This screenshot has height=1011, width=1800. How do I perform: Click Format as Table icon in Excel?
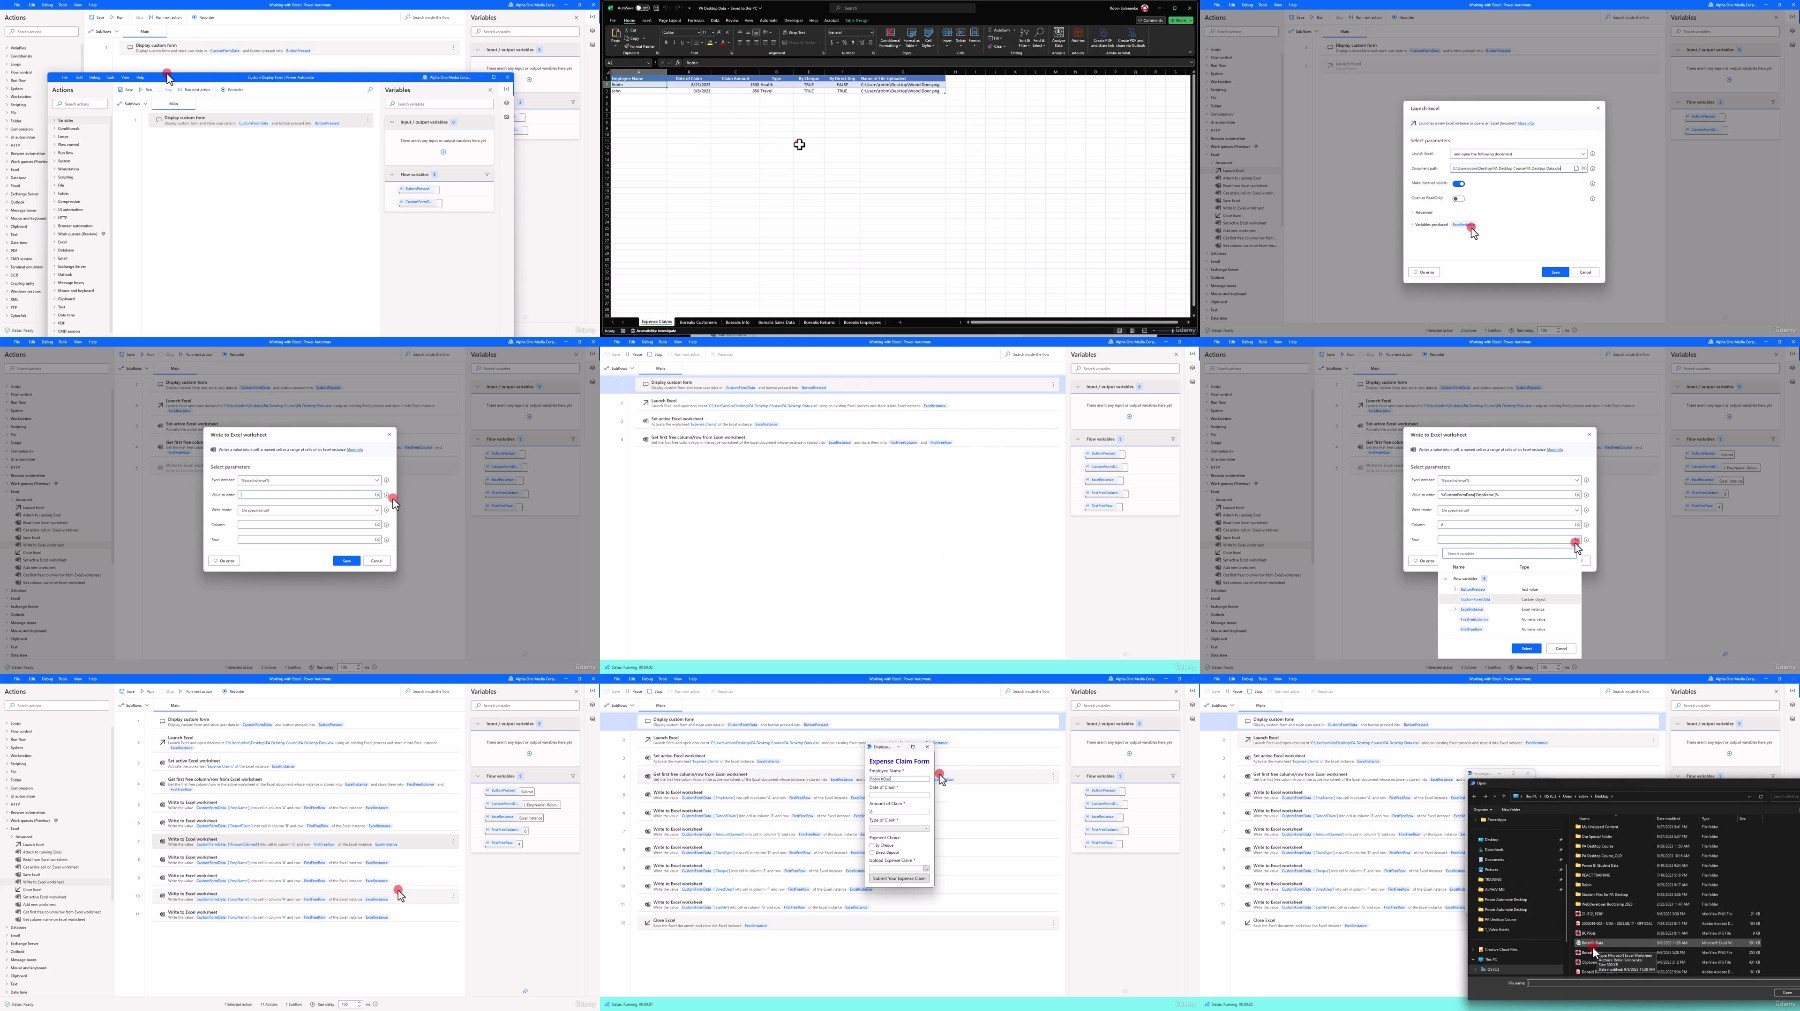911,37
